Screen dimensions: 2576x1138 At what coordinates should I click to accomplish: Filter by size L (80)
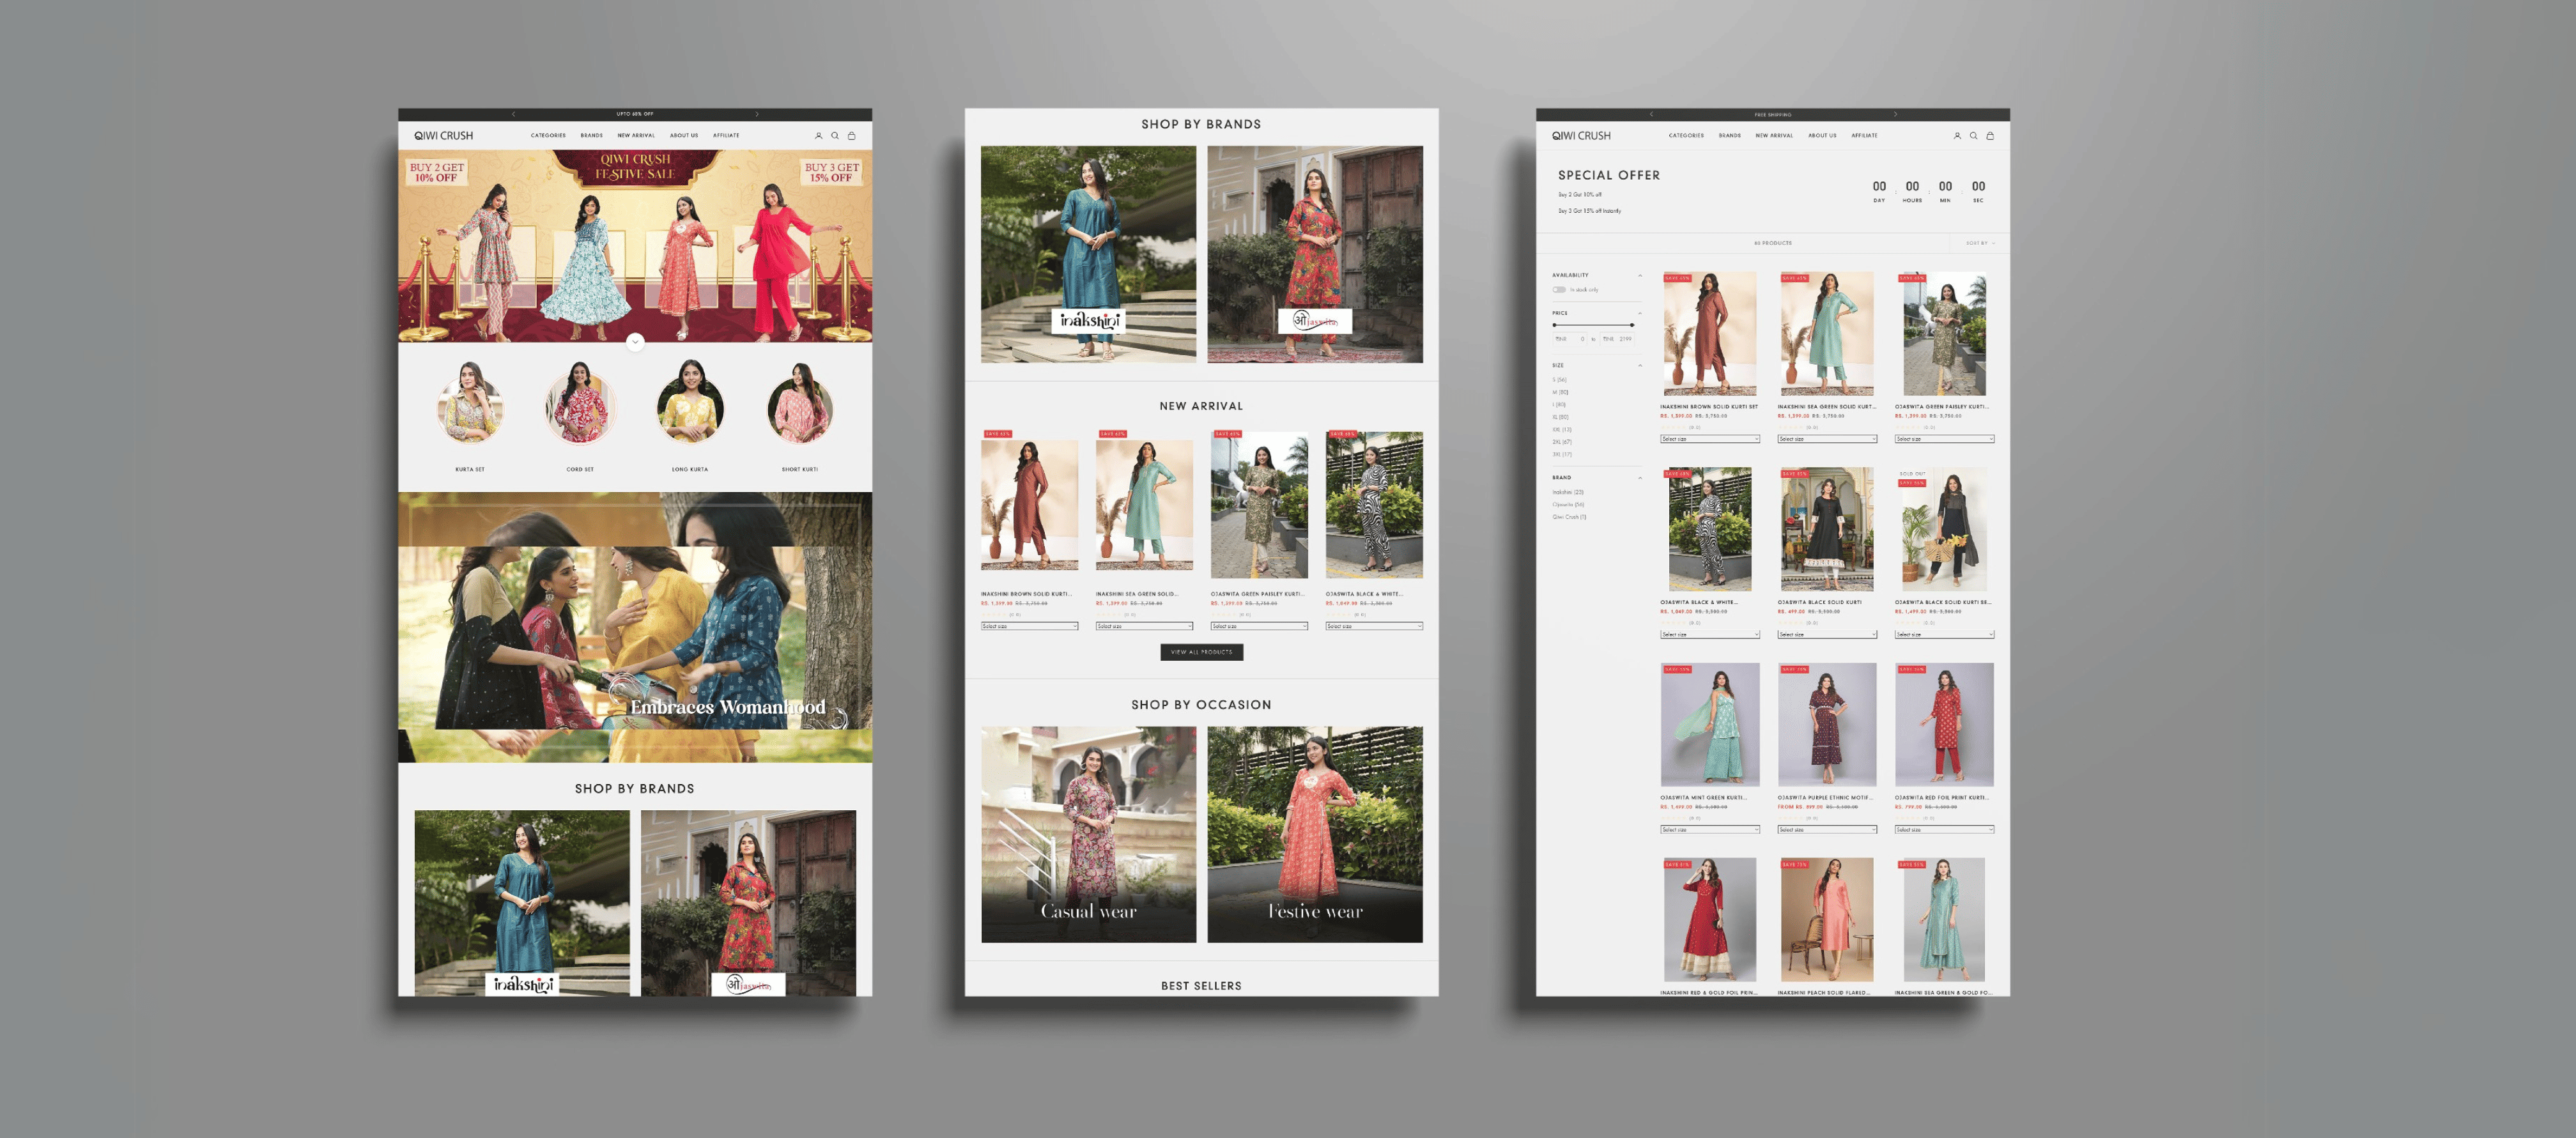tap(1559, 405)
